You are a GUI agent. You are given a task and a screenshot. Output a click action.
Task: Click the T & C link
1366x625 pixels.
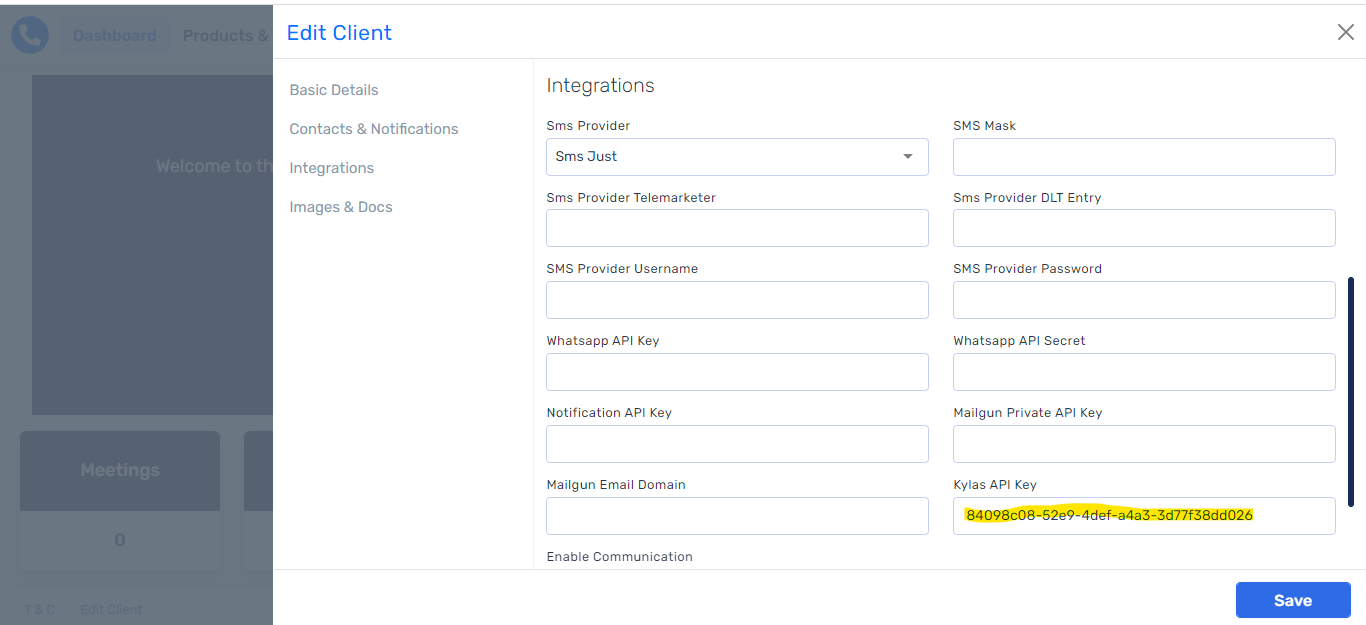[x=39, y=609]
